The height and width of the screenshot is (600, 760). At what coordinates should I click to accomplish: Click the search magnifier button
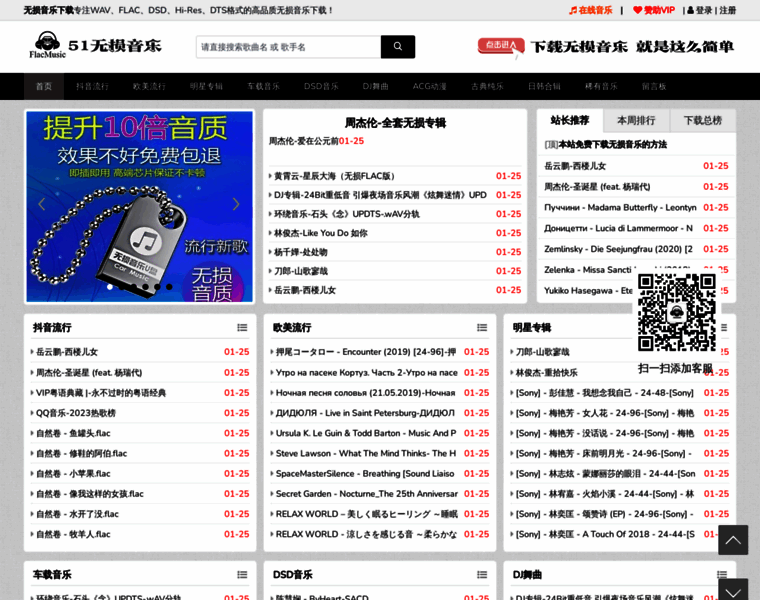pyautogui.click(x=397, y=47)
